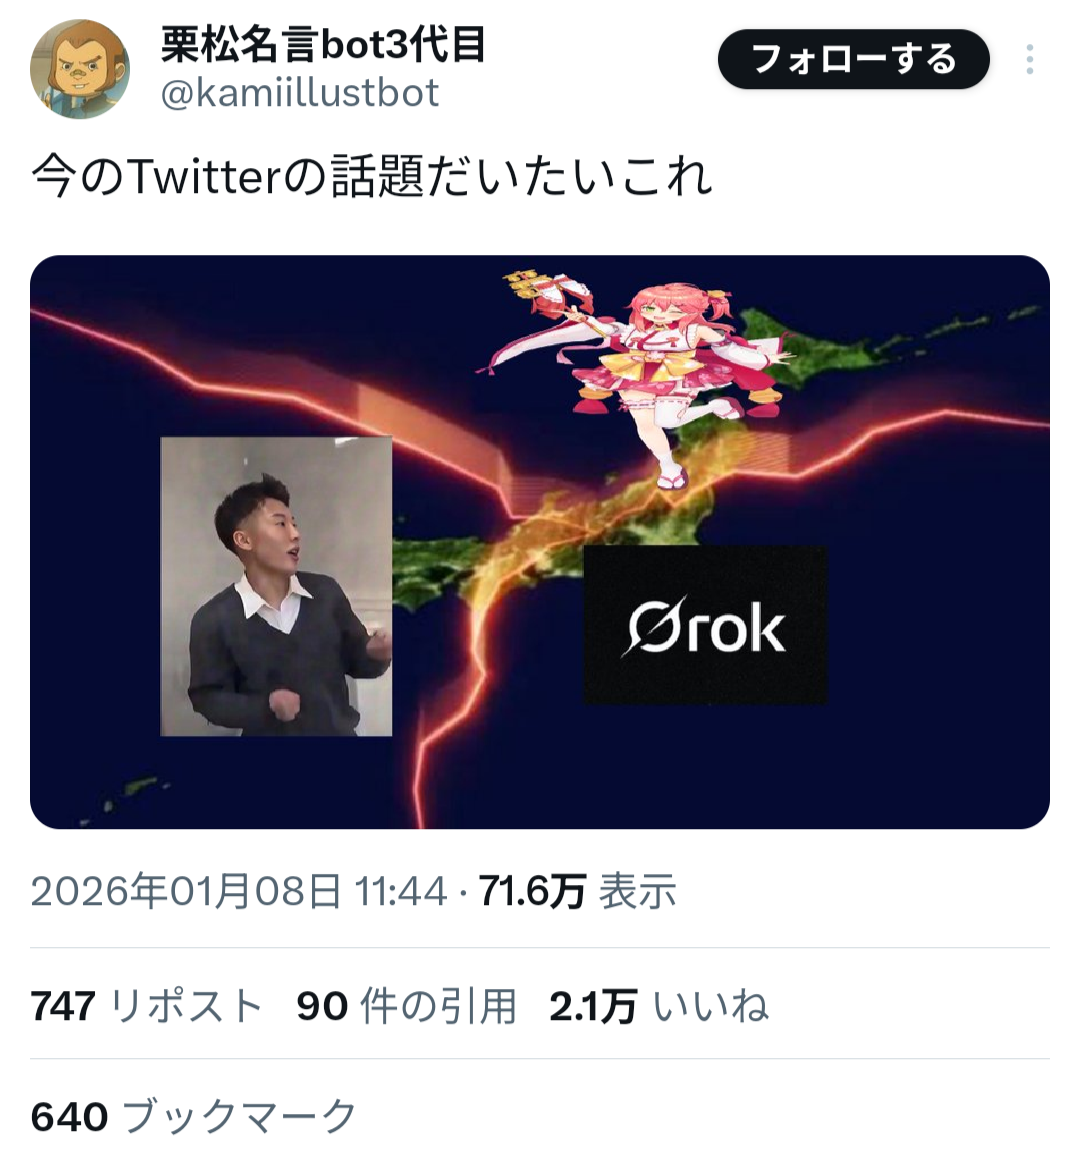Click the いいね label text

[711, 1006]
